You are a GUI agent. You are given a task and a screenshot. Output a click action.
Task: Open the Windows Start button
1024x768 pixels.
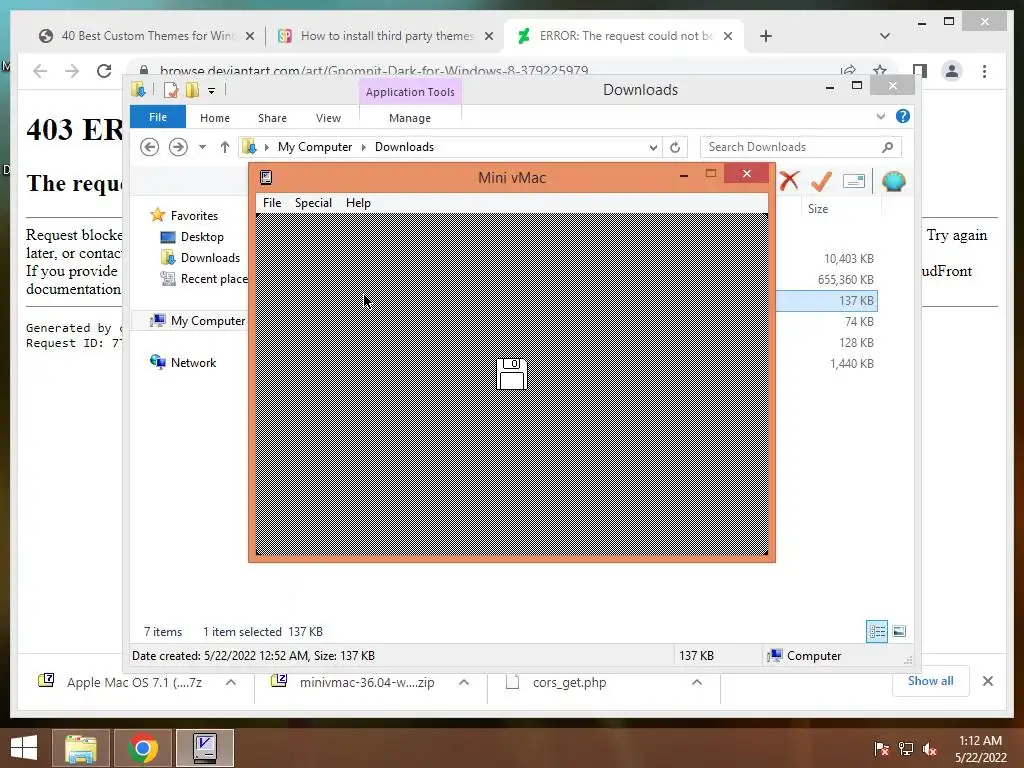click(x=24, y=748)
